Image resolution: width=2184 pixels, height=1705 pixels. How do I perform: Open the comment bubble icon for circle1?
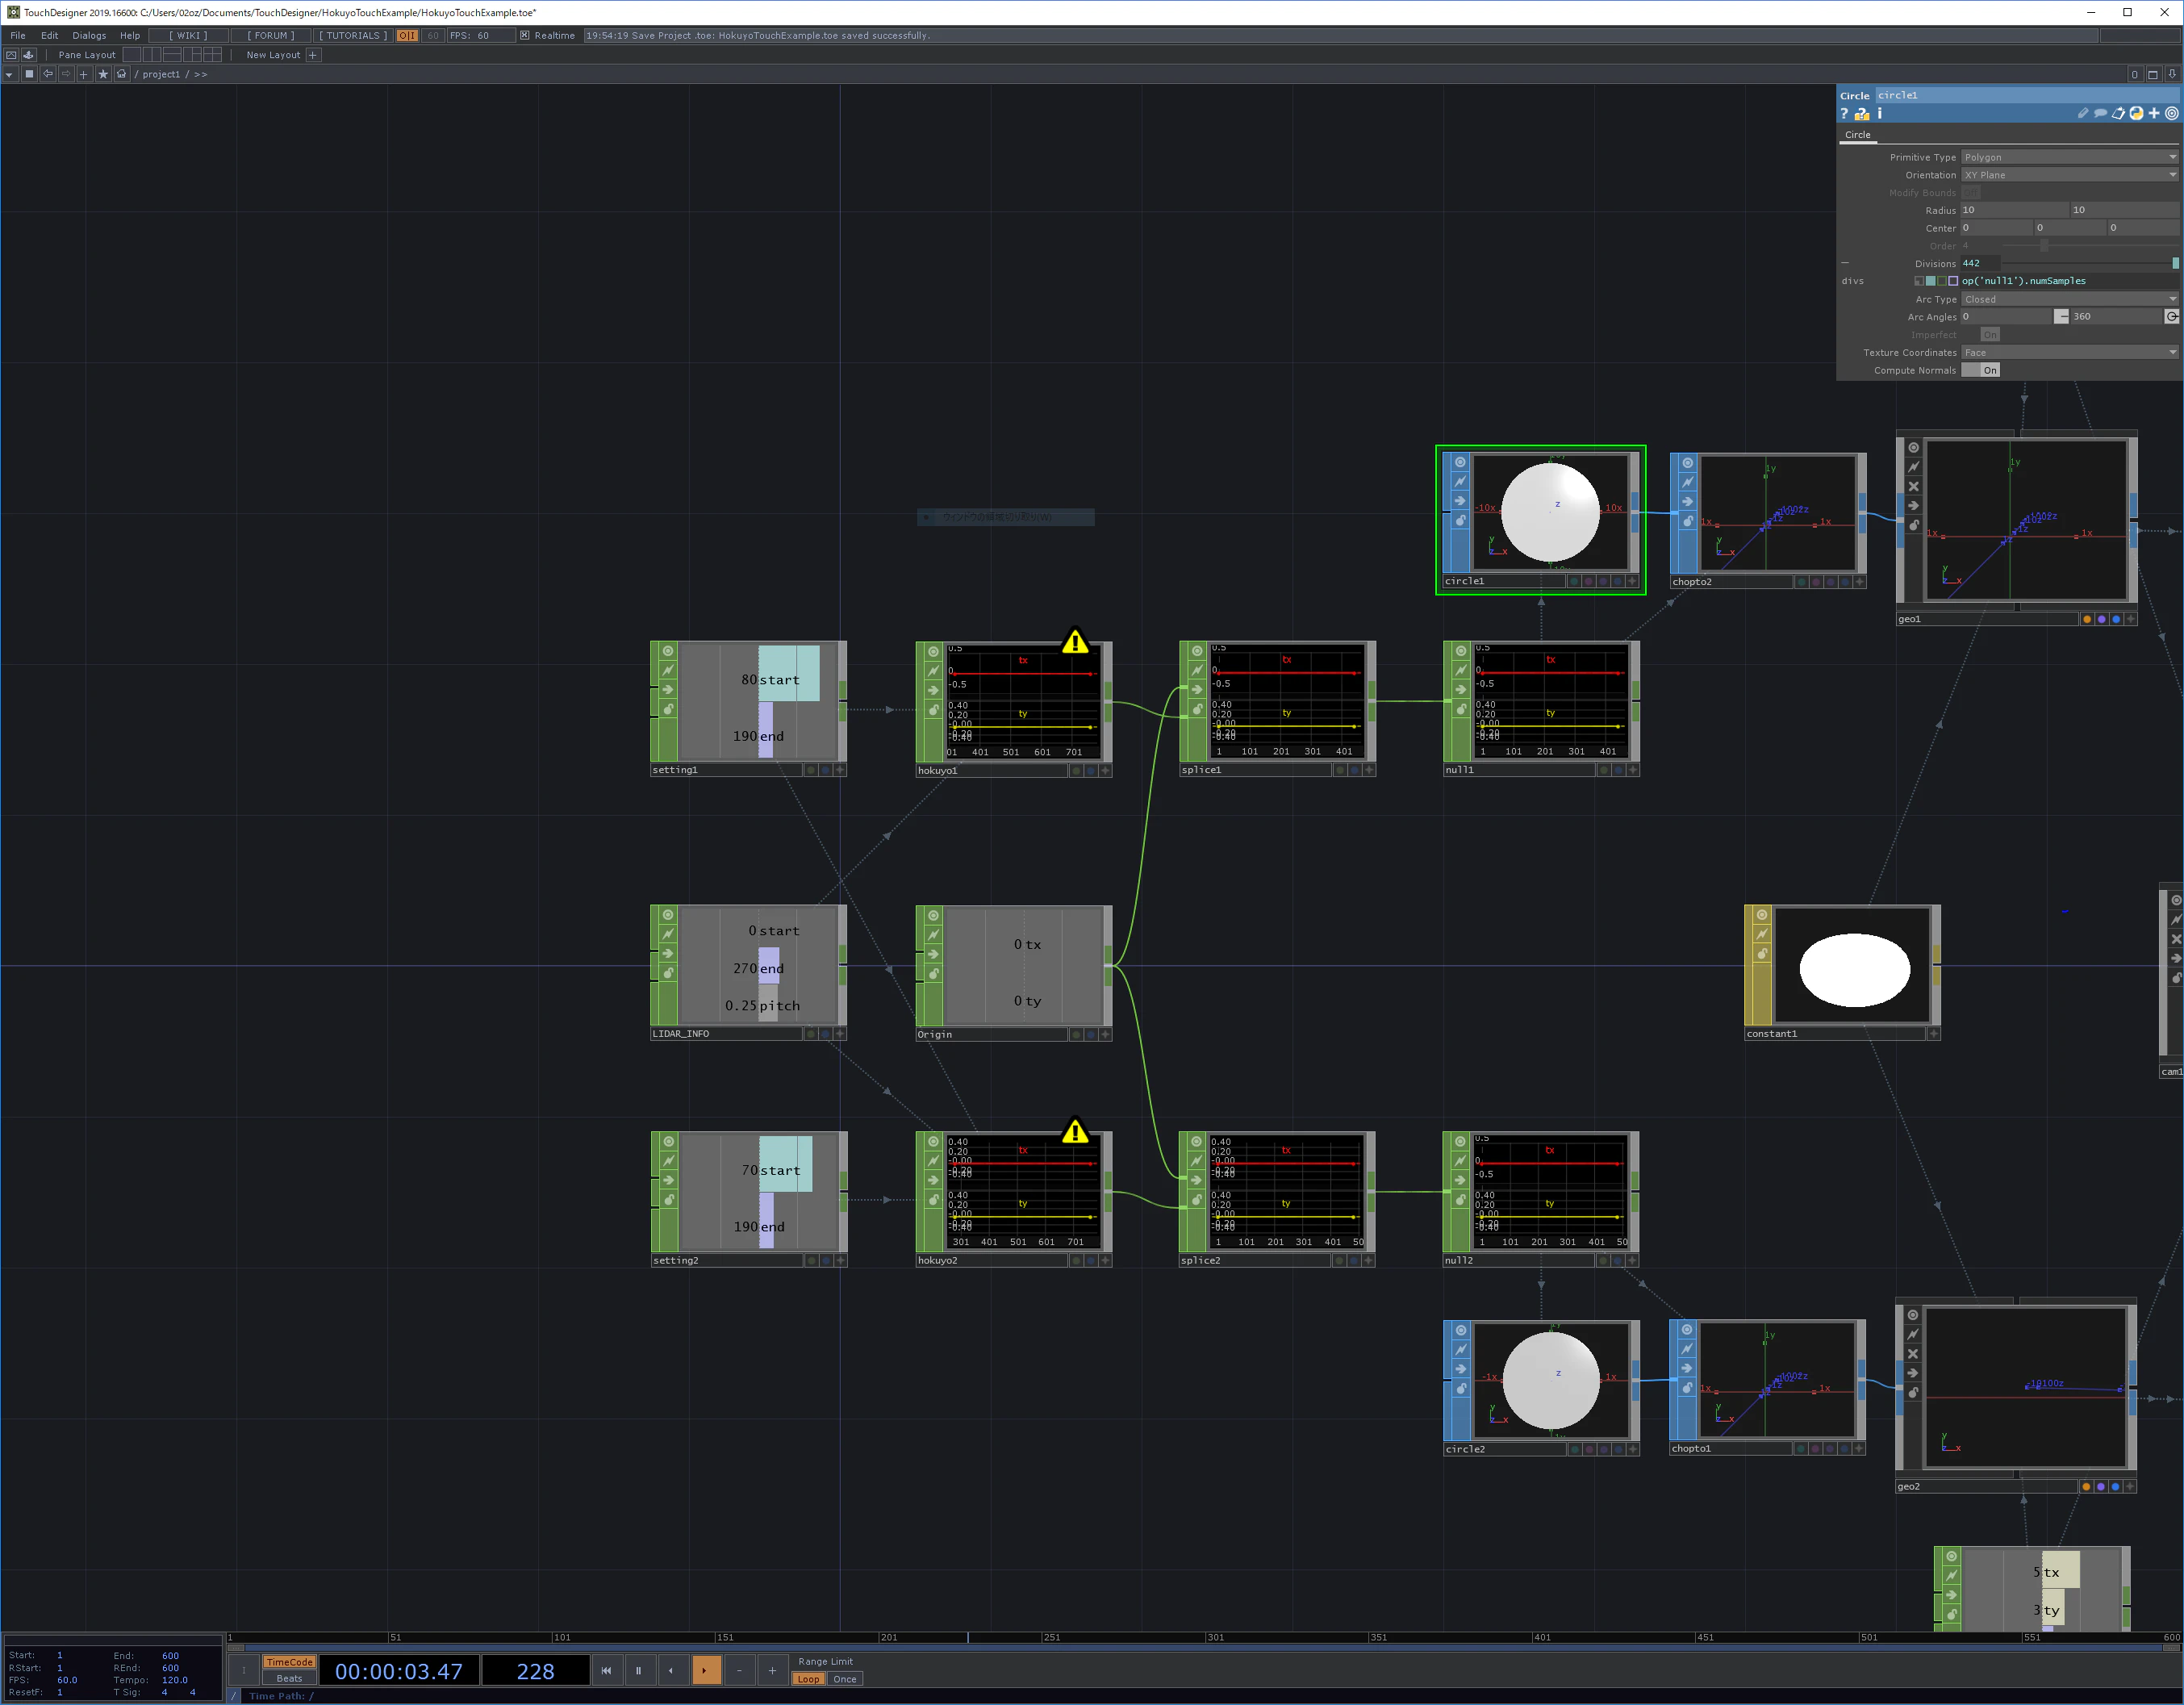click(2100, 114)
